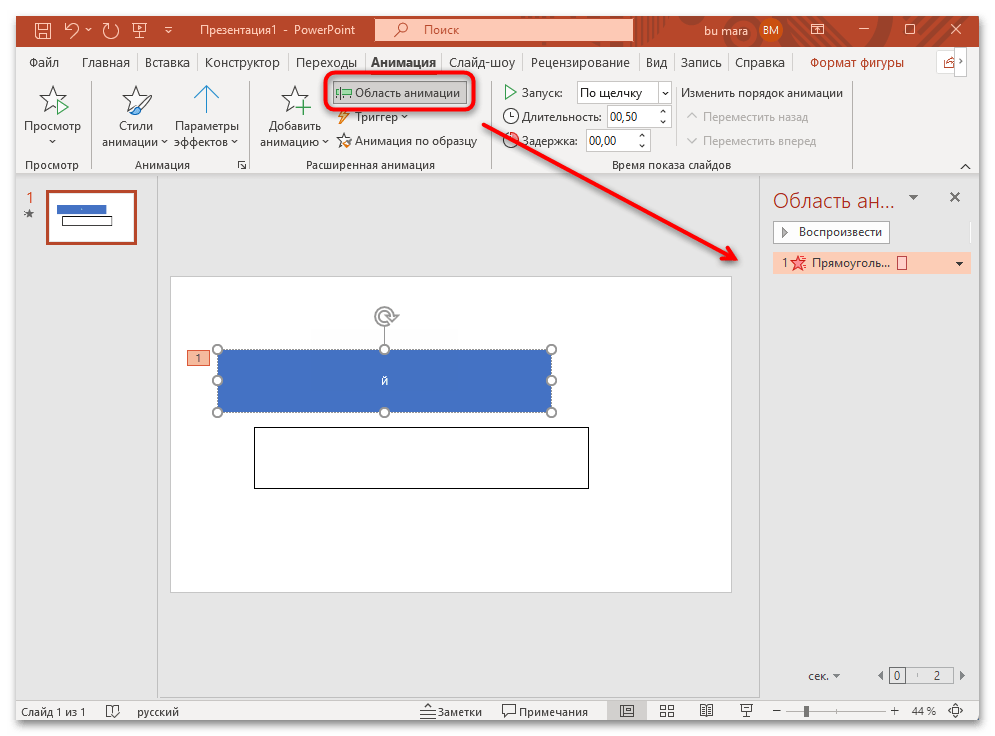Start Slide Show from the status bar
The image size is (995, 736).
[x=746, y=711]
